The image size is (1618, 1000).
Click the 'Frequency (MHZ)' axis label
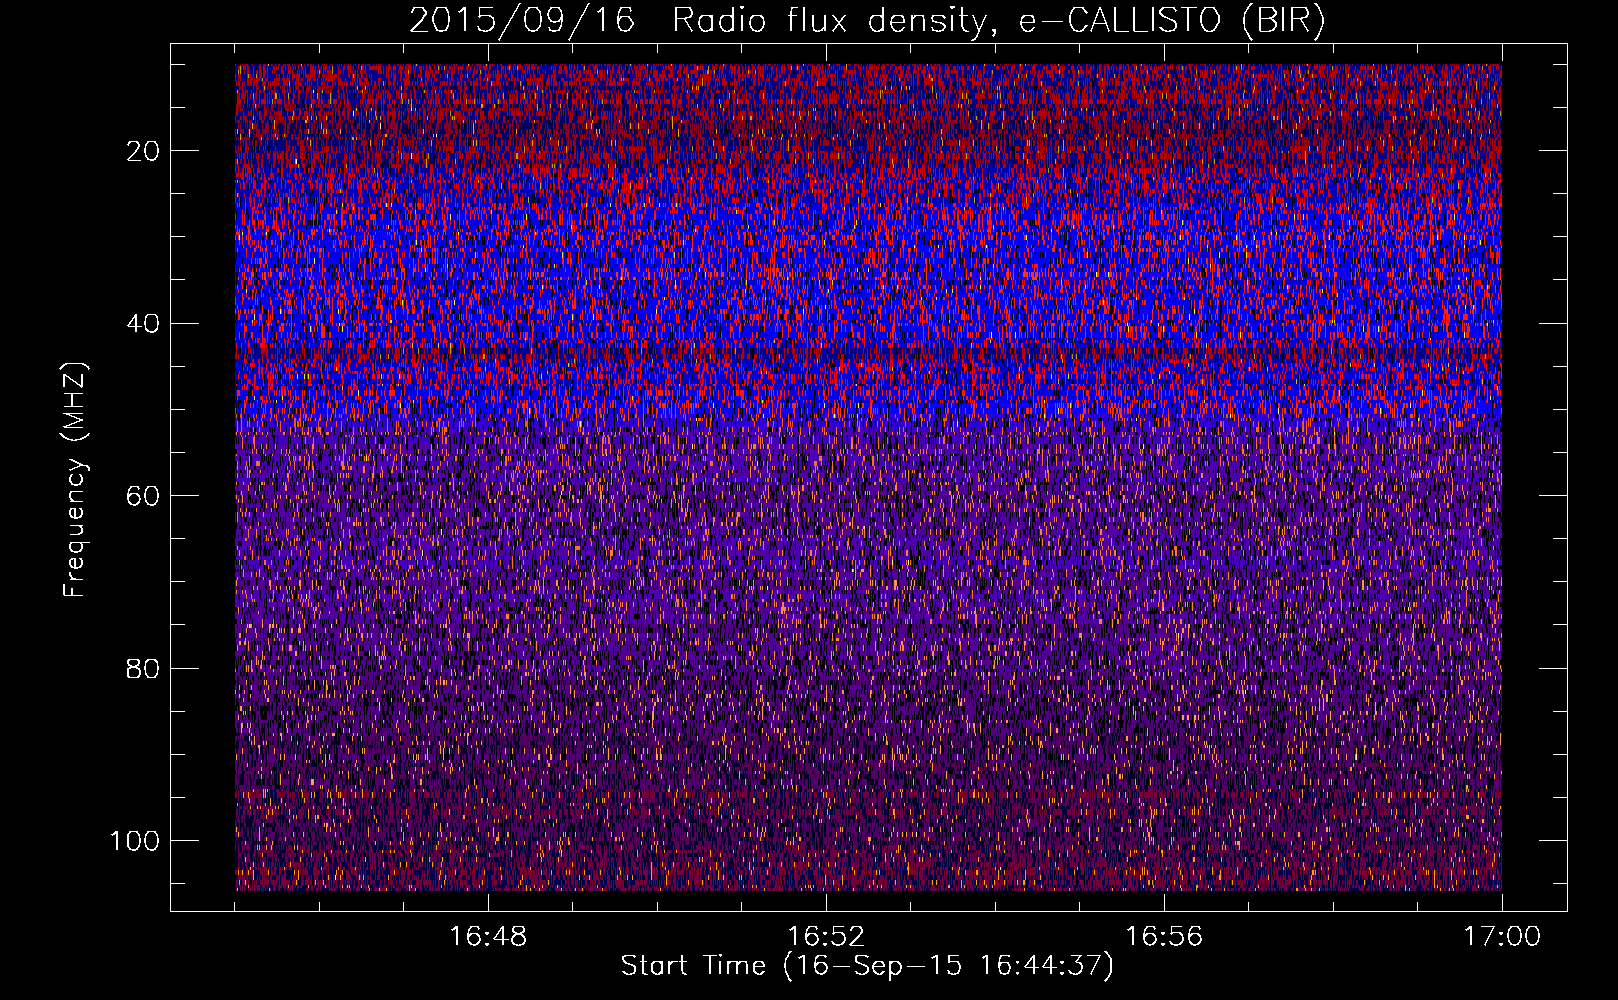76,480
